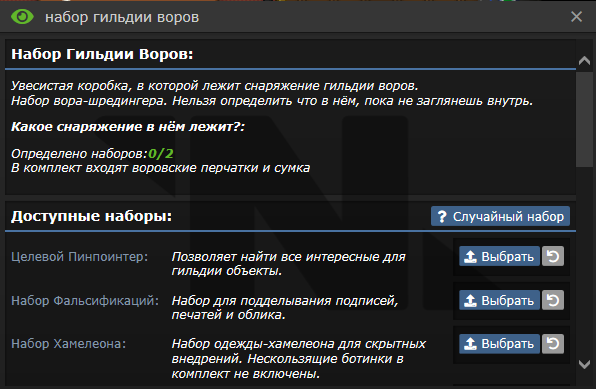
Task: Click the window title набор гильдии воров
Action: click(122, 17)
